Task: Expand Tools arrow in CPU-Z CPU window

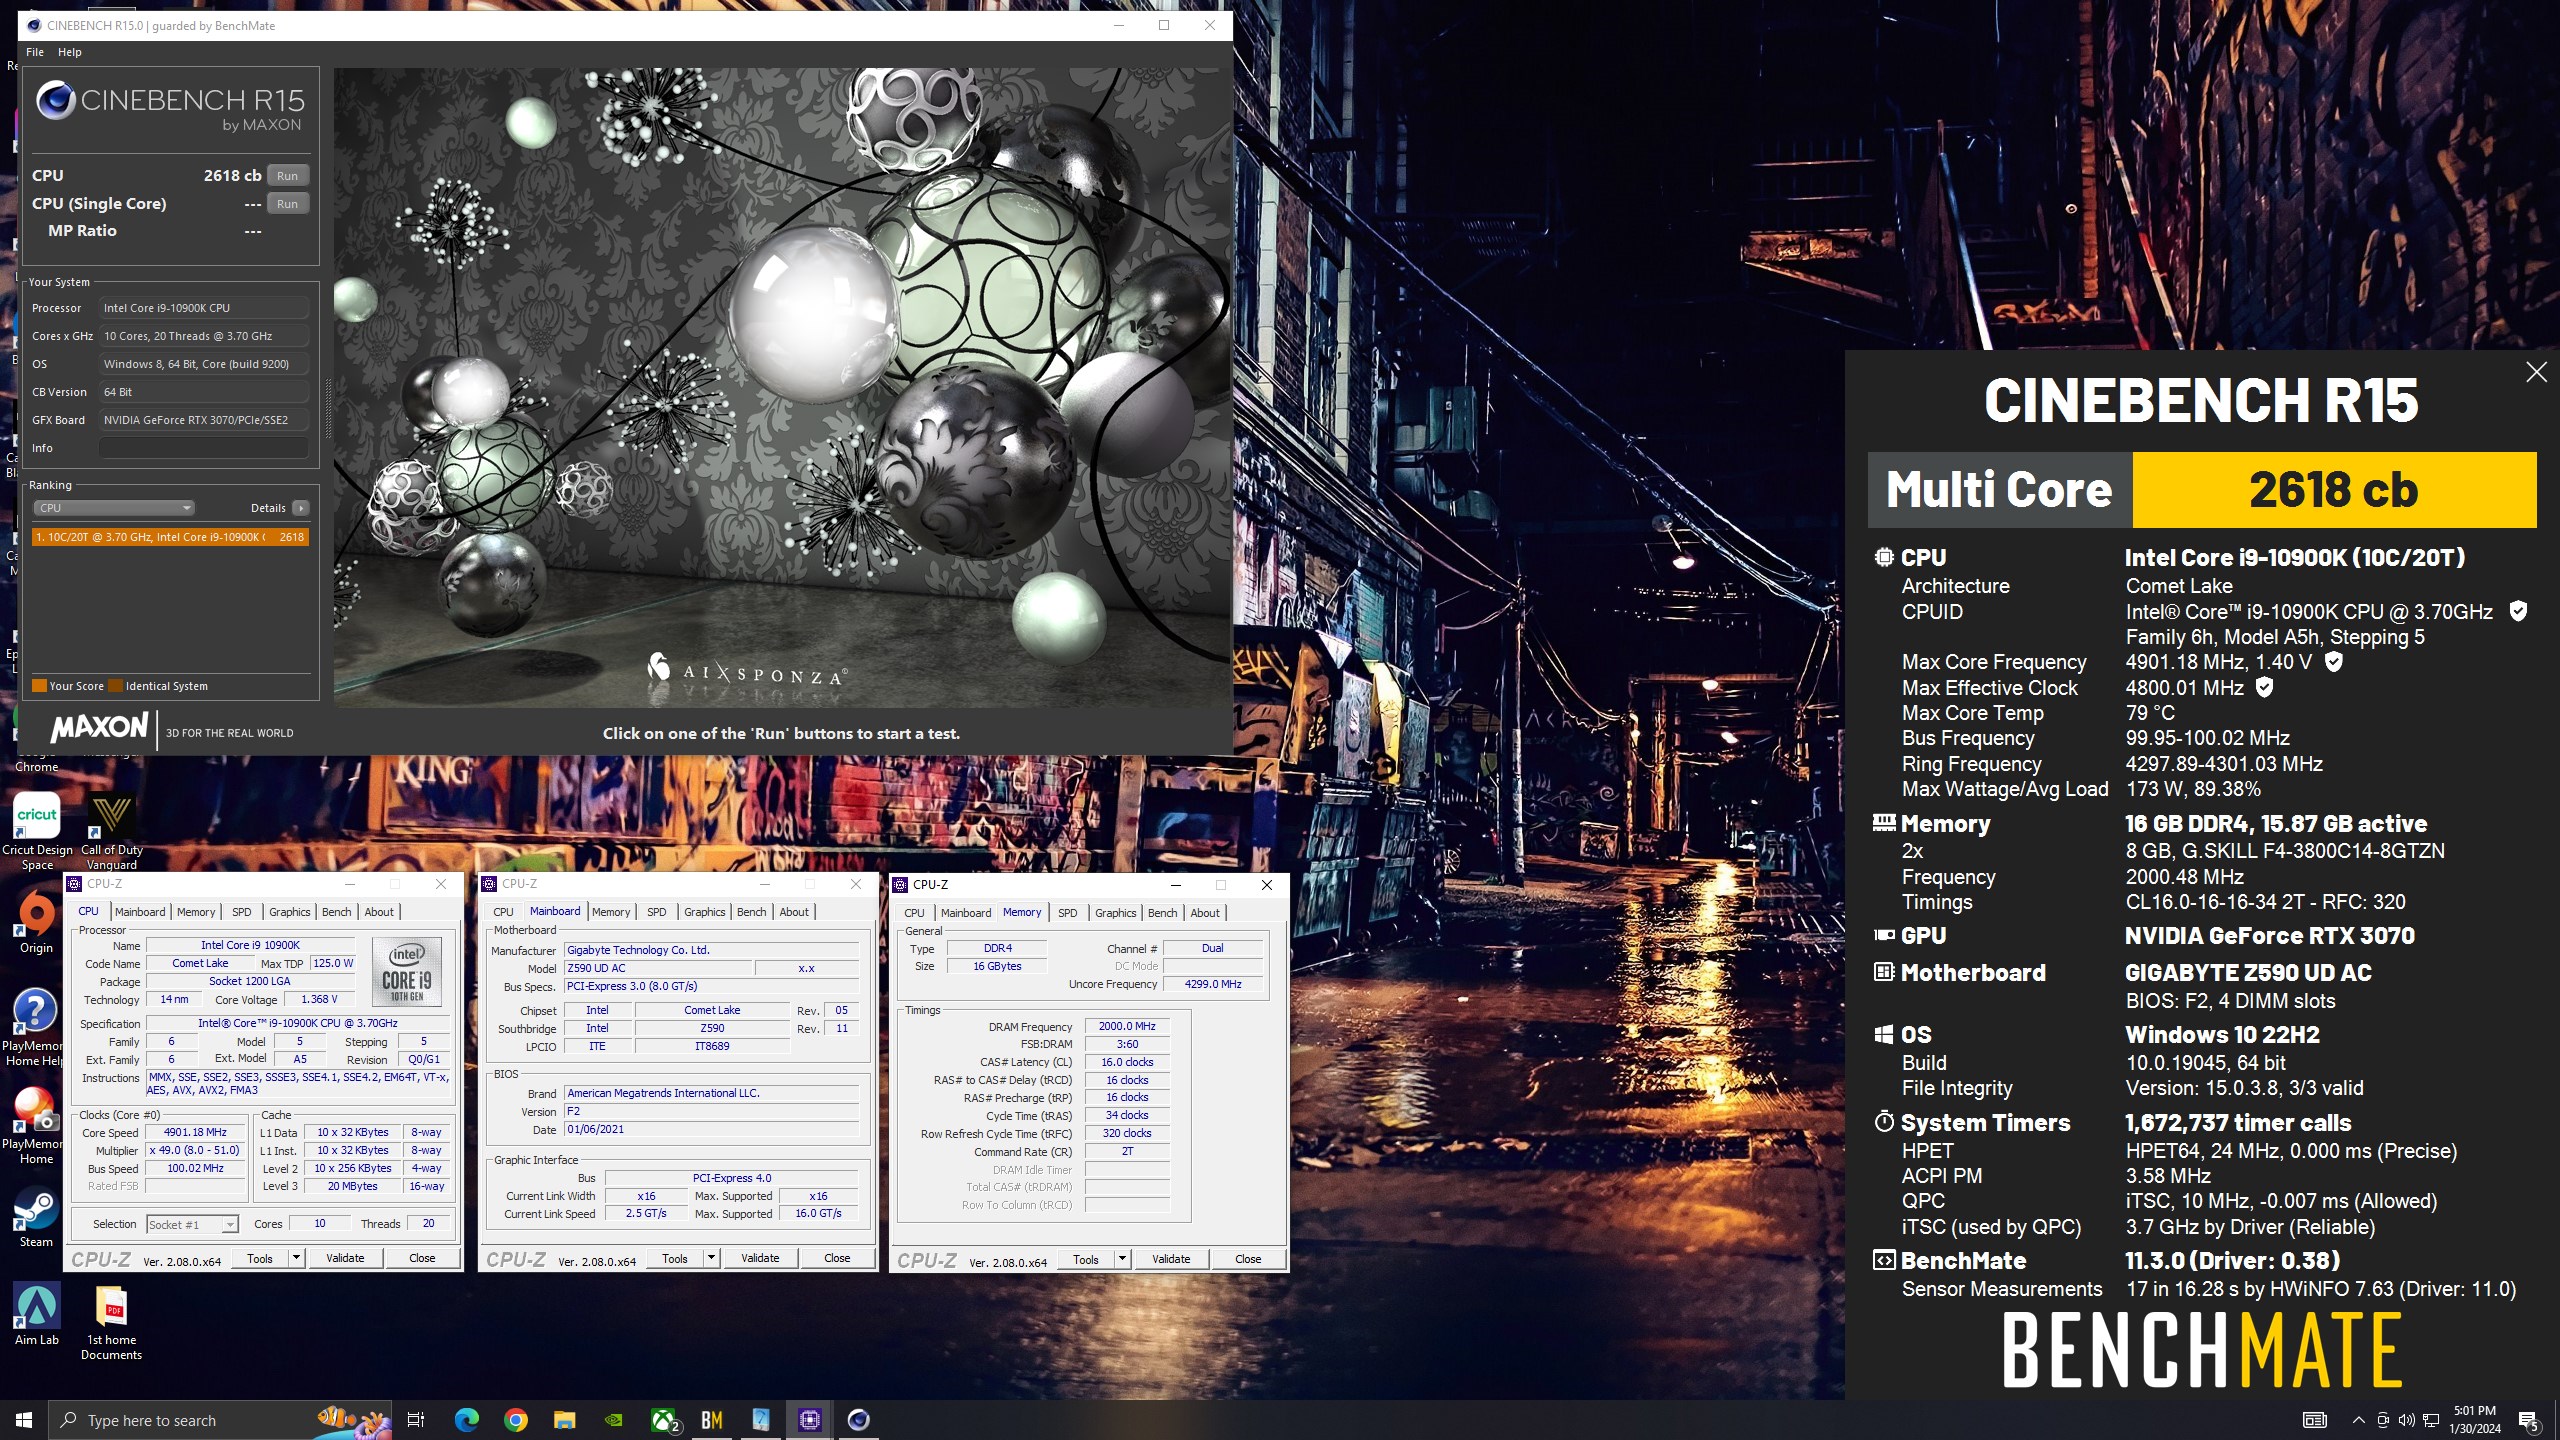Action: [x=296, y=1258]
